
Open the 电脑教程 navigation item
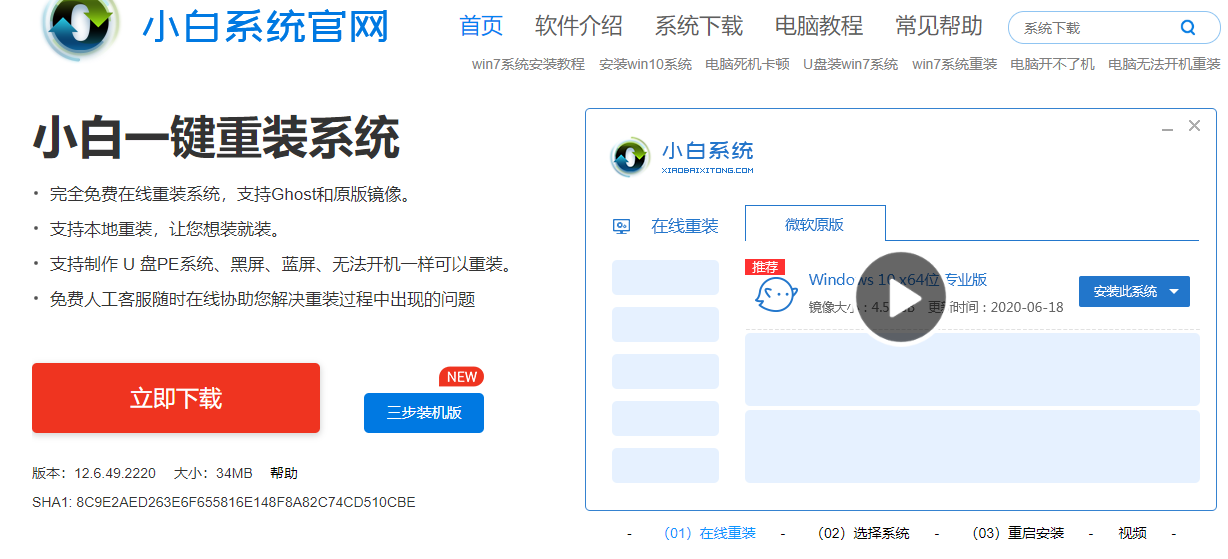click(819, 26)
